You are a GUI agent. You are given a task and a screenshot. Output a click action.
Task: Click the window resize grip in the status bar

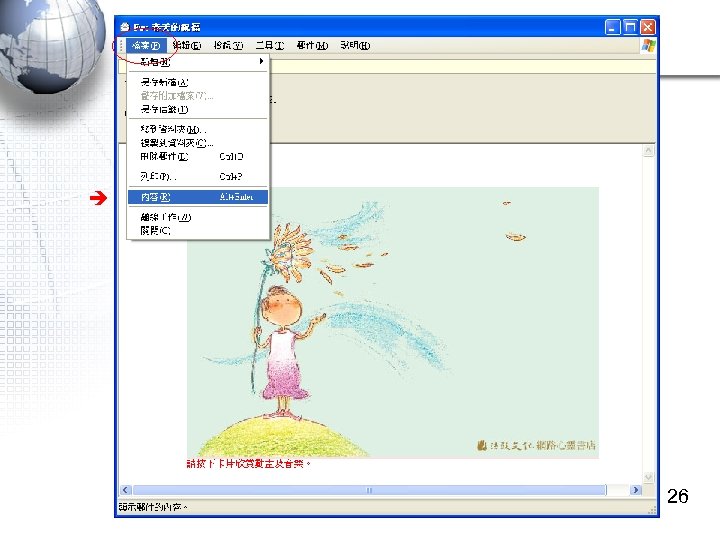coord(652,509)
